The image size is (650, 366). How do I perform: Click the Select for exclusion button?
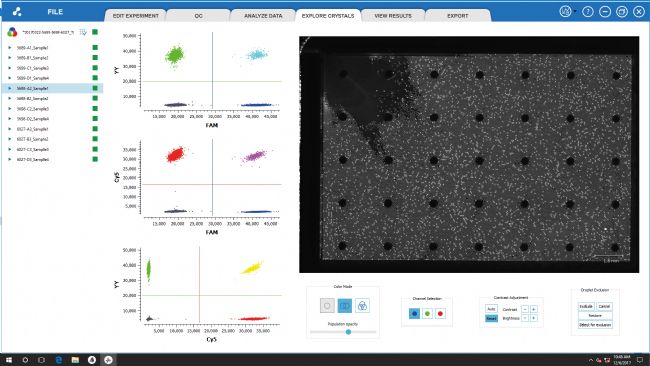click(595, 325)
